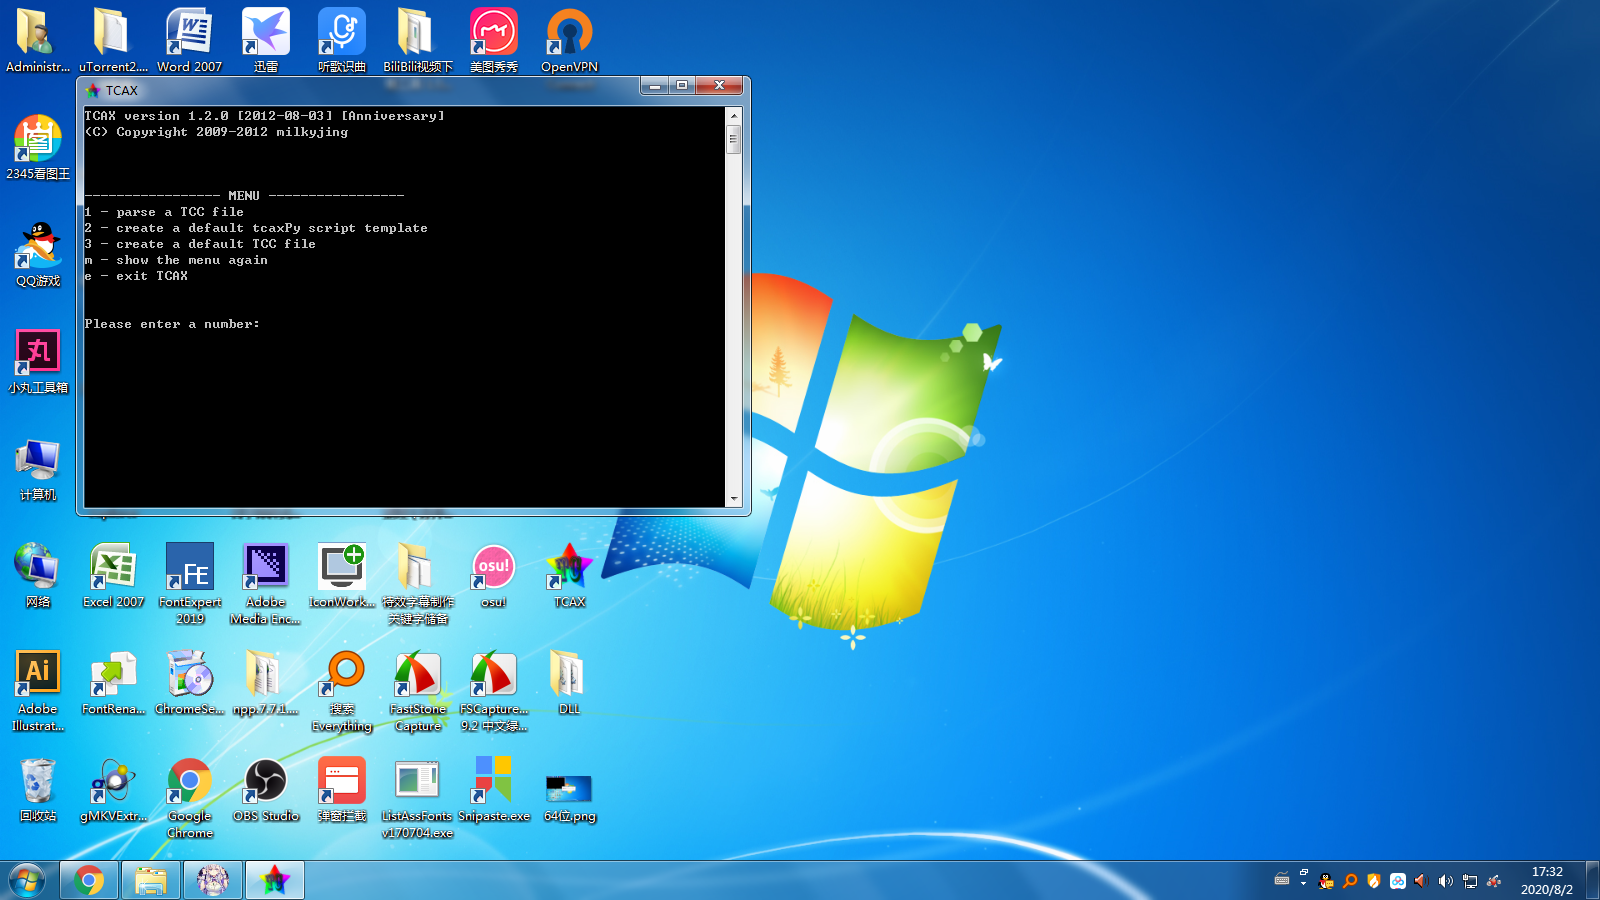Image resolution: width=1600 pixels, height=900 pixels.
Task: Launch OBS Studio shortcut
Action: click(x=265, y=789)
